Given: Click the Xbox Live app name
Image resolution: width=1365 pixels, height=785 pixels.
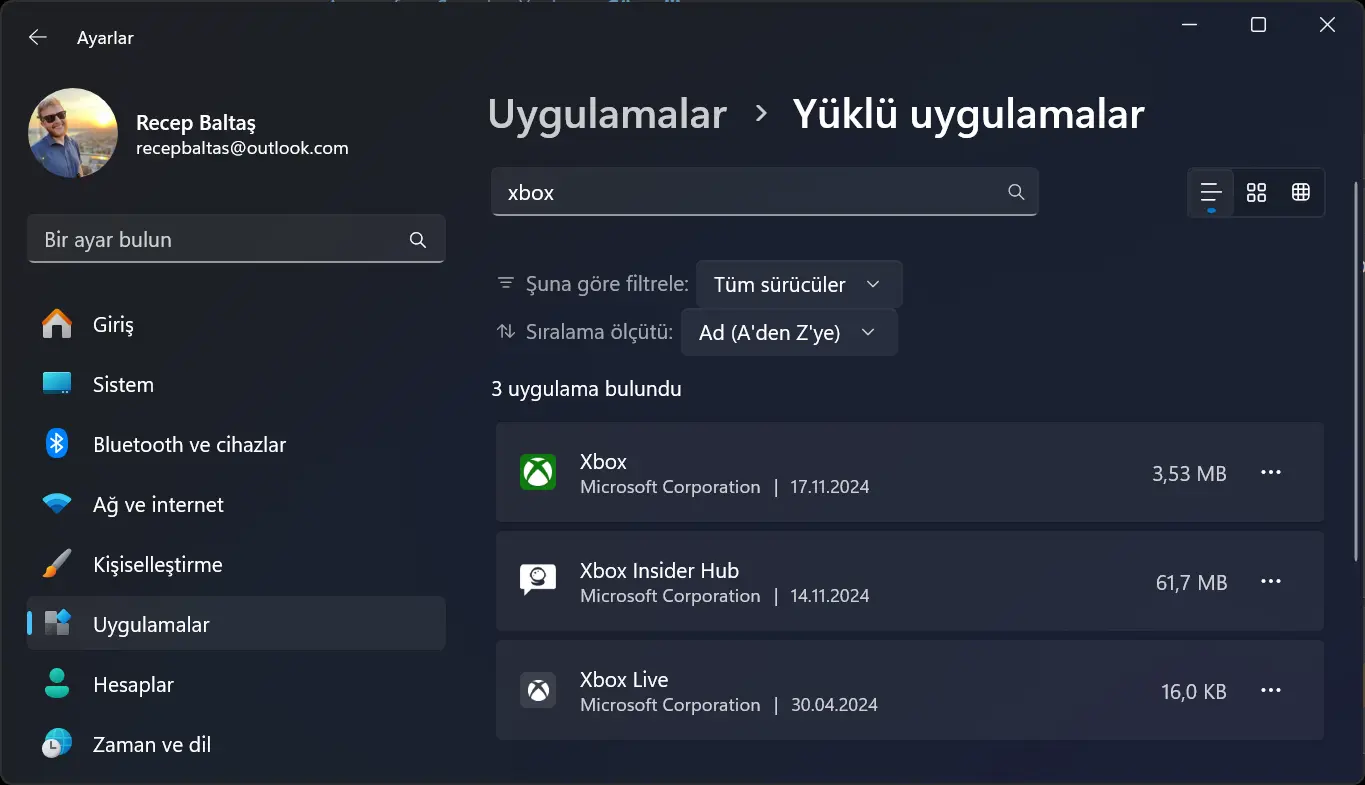Looking at the screenshot, I should [x=624, y=680].
